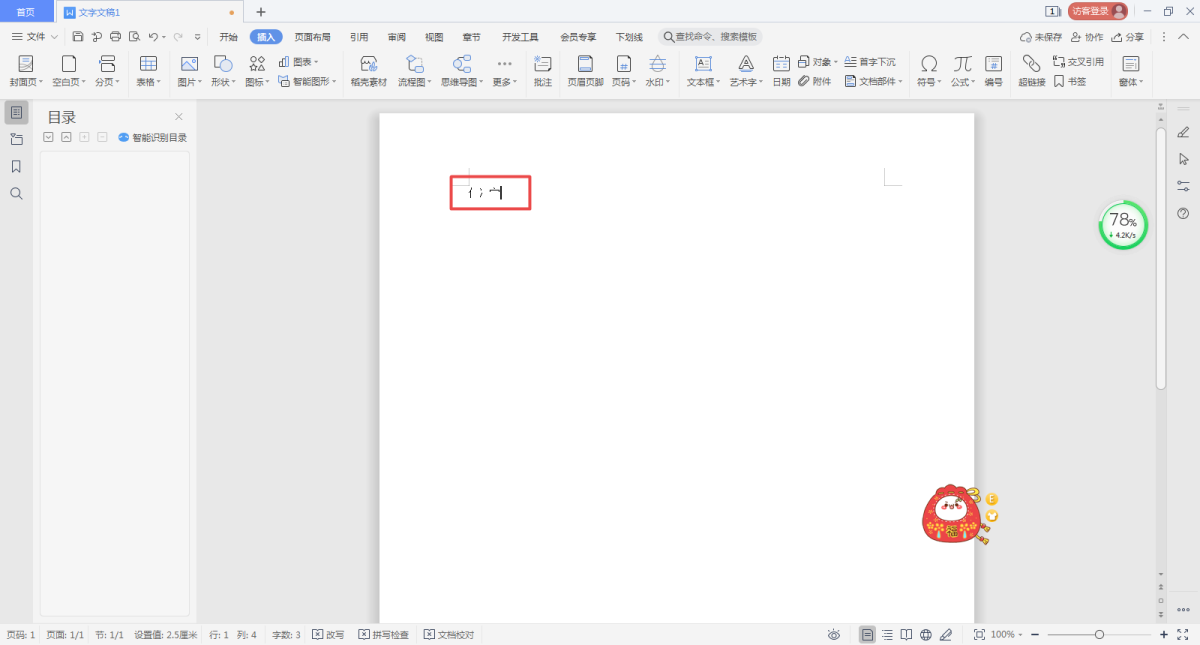Expand the 文件 file menu
This screenshot has height=645, width=1200.
[35, 37]
